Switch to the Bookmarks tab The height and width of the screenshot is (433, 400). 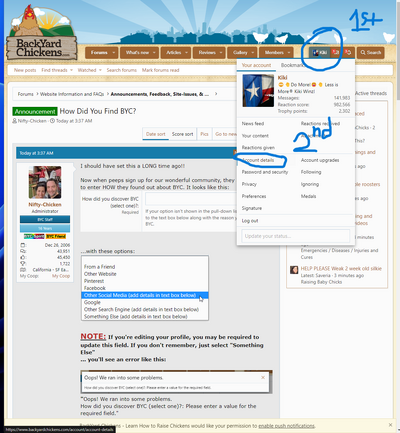point(293,65)
